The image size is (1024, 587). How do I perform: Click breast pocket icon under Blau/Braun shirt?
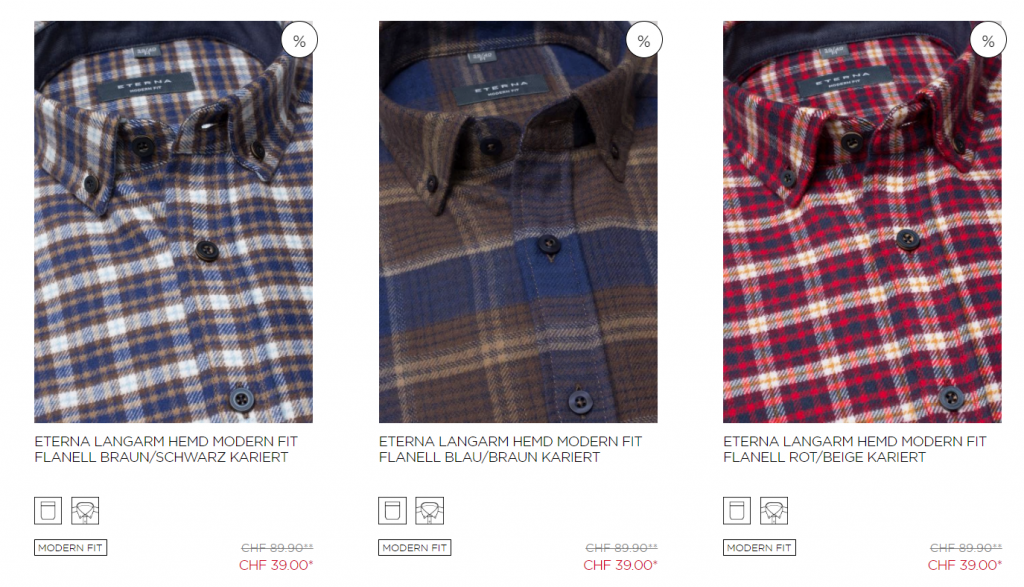click(392, 511)
